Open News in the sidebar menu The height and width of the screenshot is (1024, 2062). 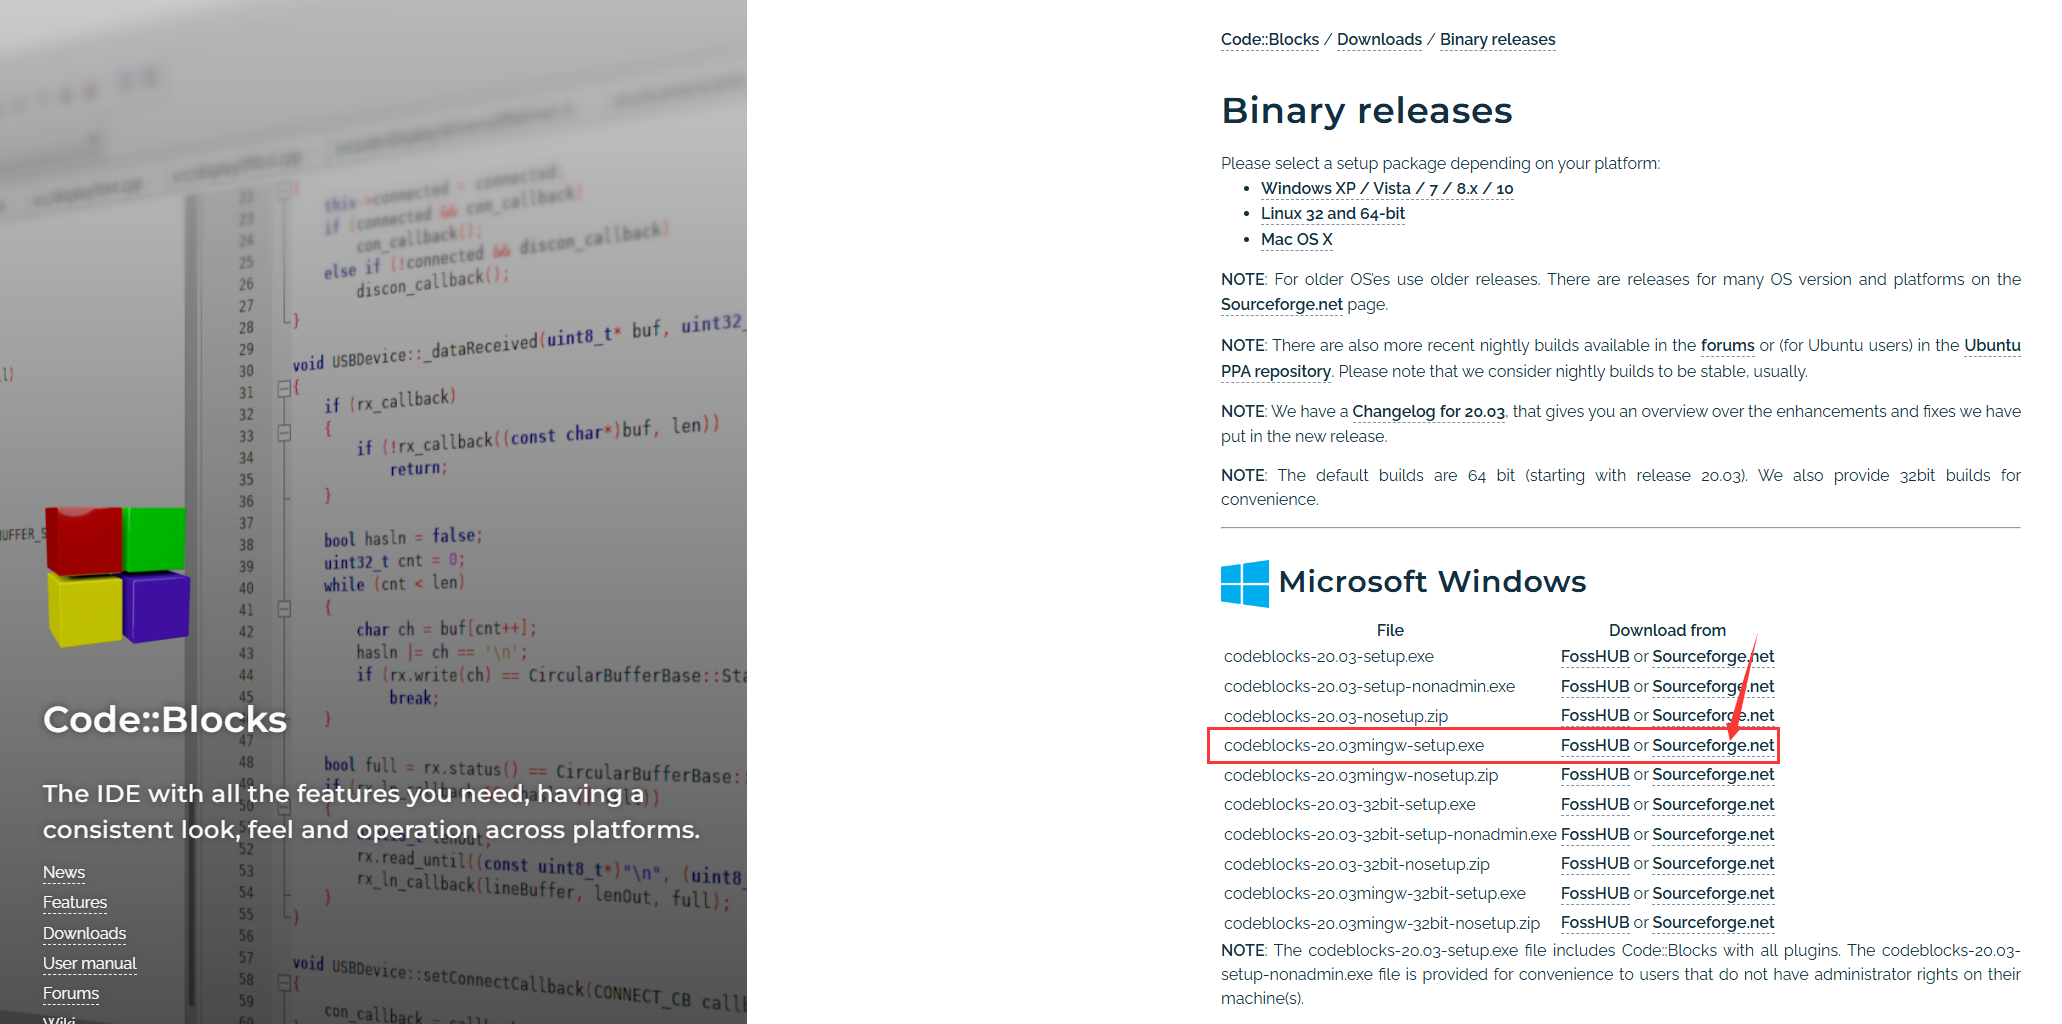click(x=64, y=872)
